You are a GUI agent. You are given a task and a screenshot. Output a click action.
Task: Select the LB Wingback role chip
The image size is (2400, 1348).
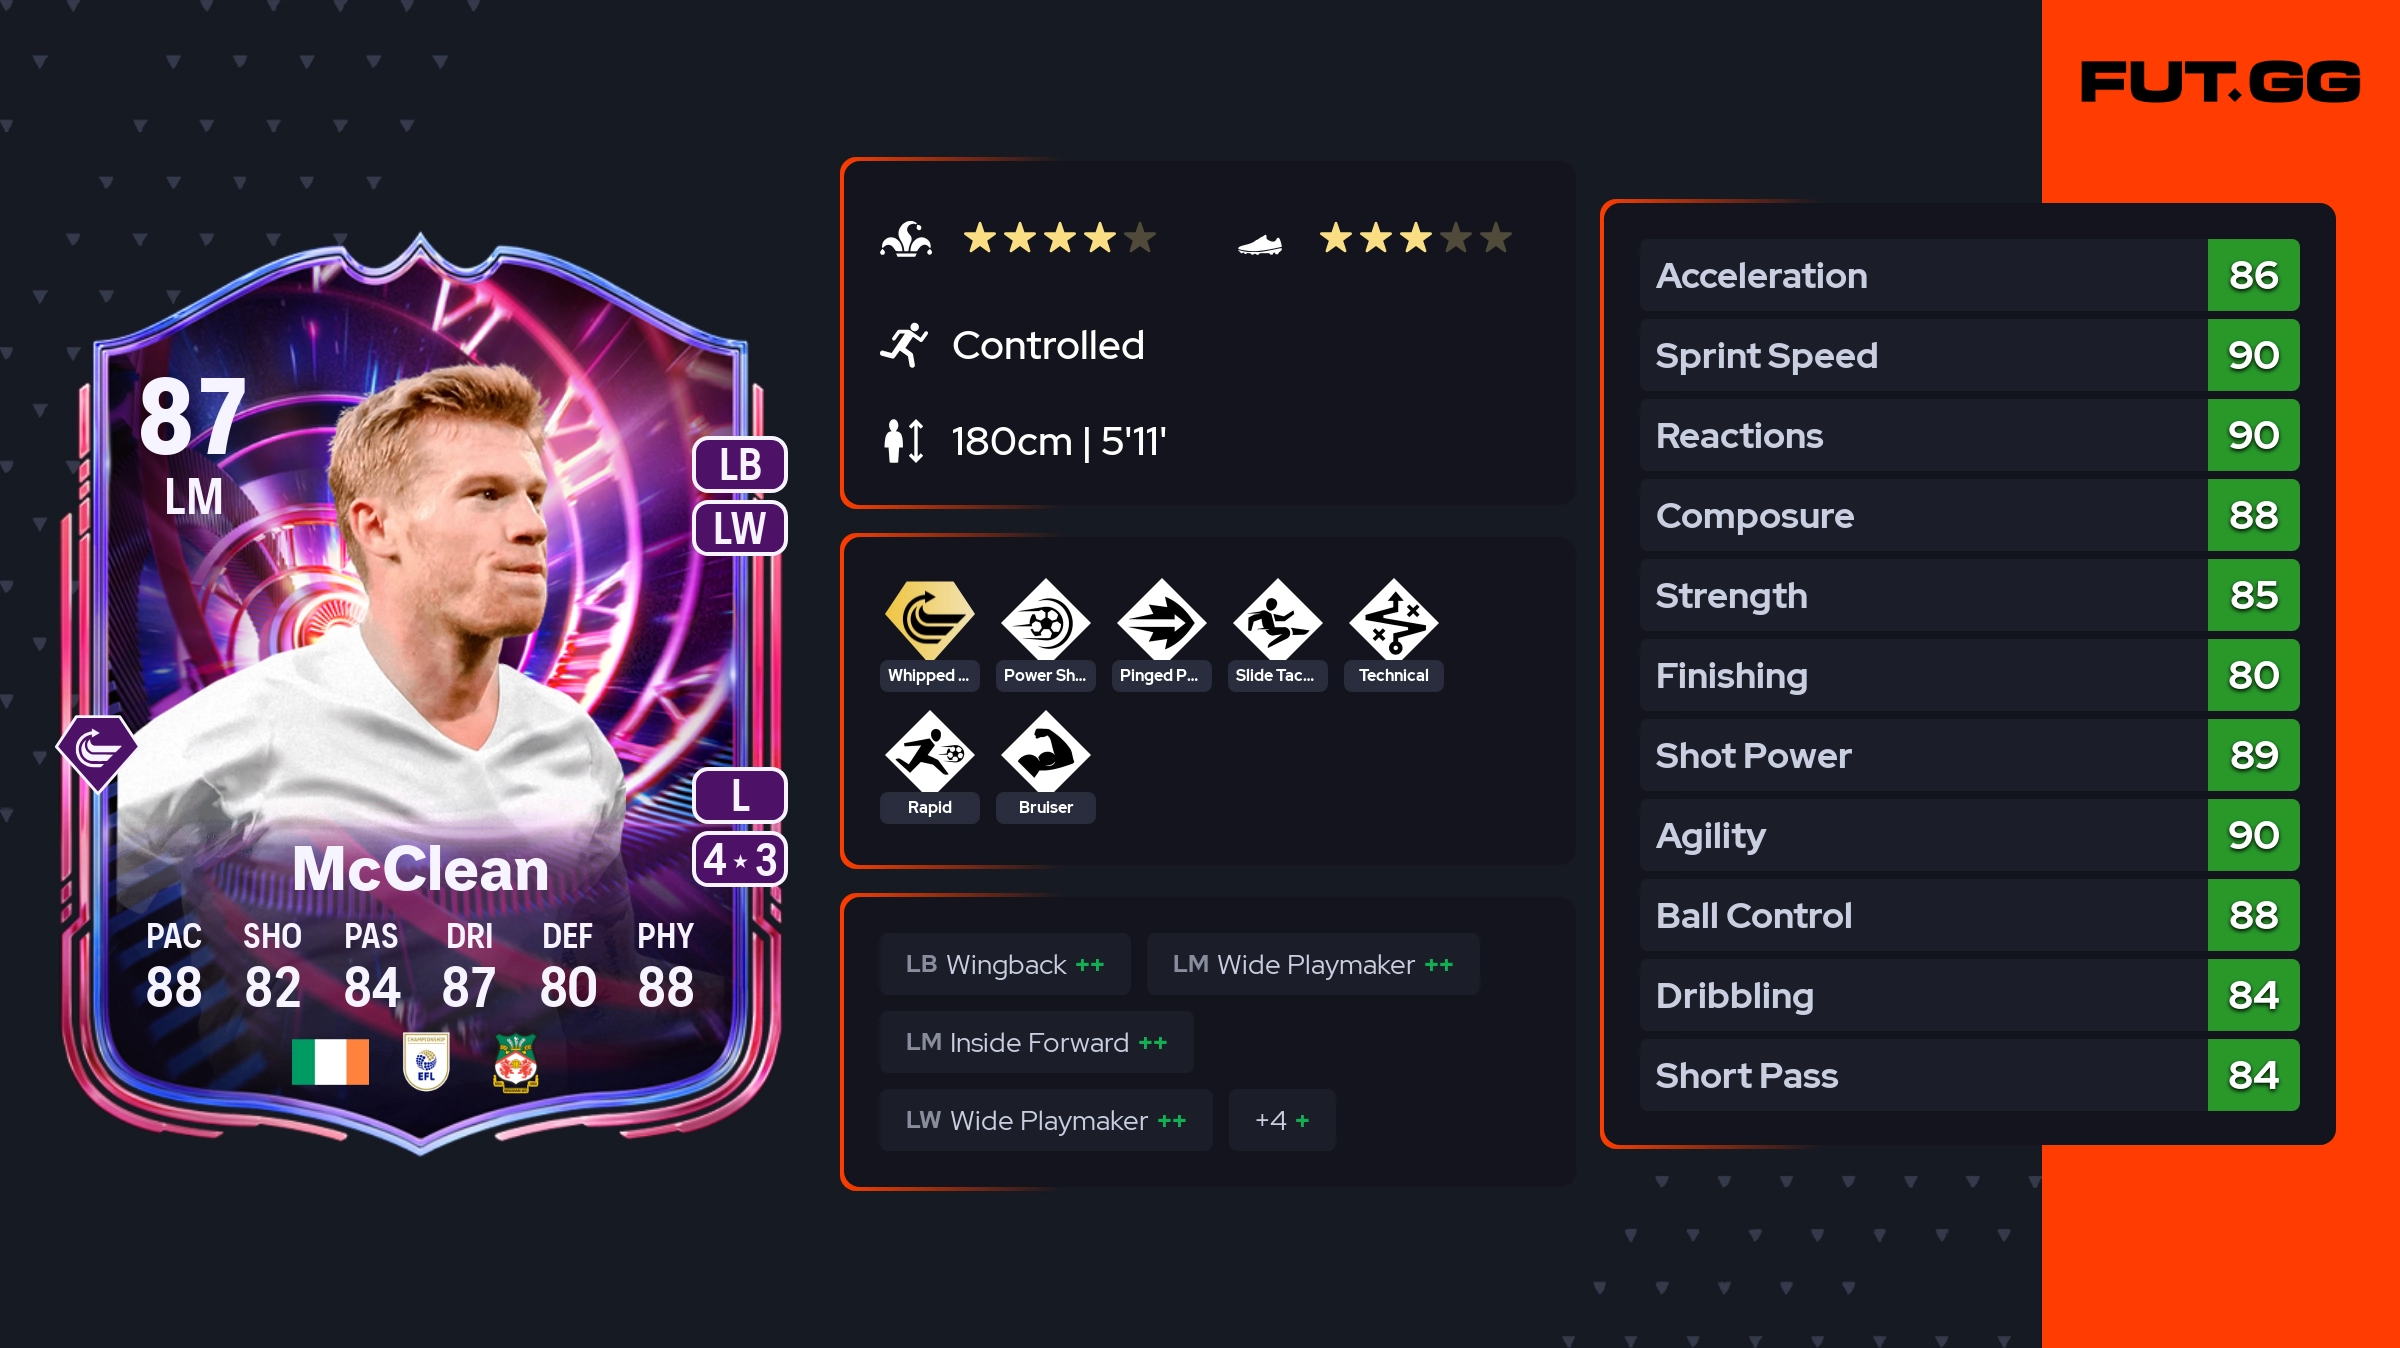1005,964
